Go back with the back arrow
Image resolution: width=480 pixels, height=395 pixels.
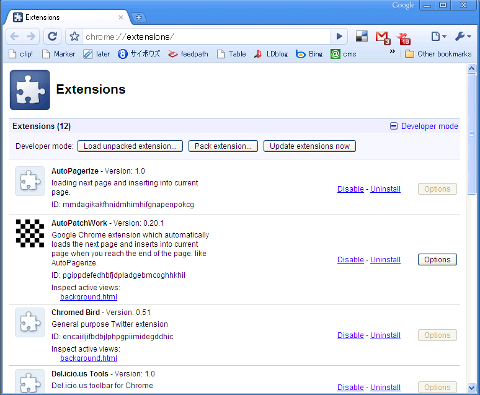15,36
